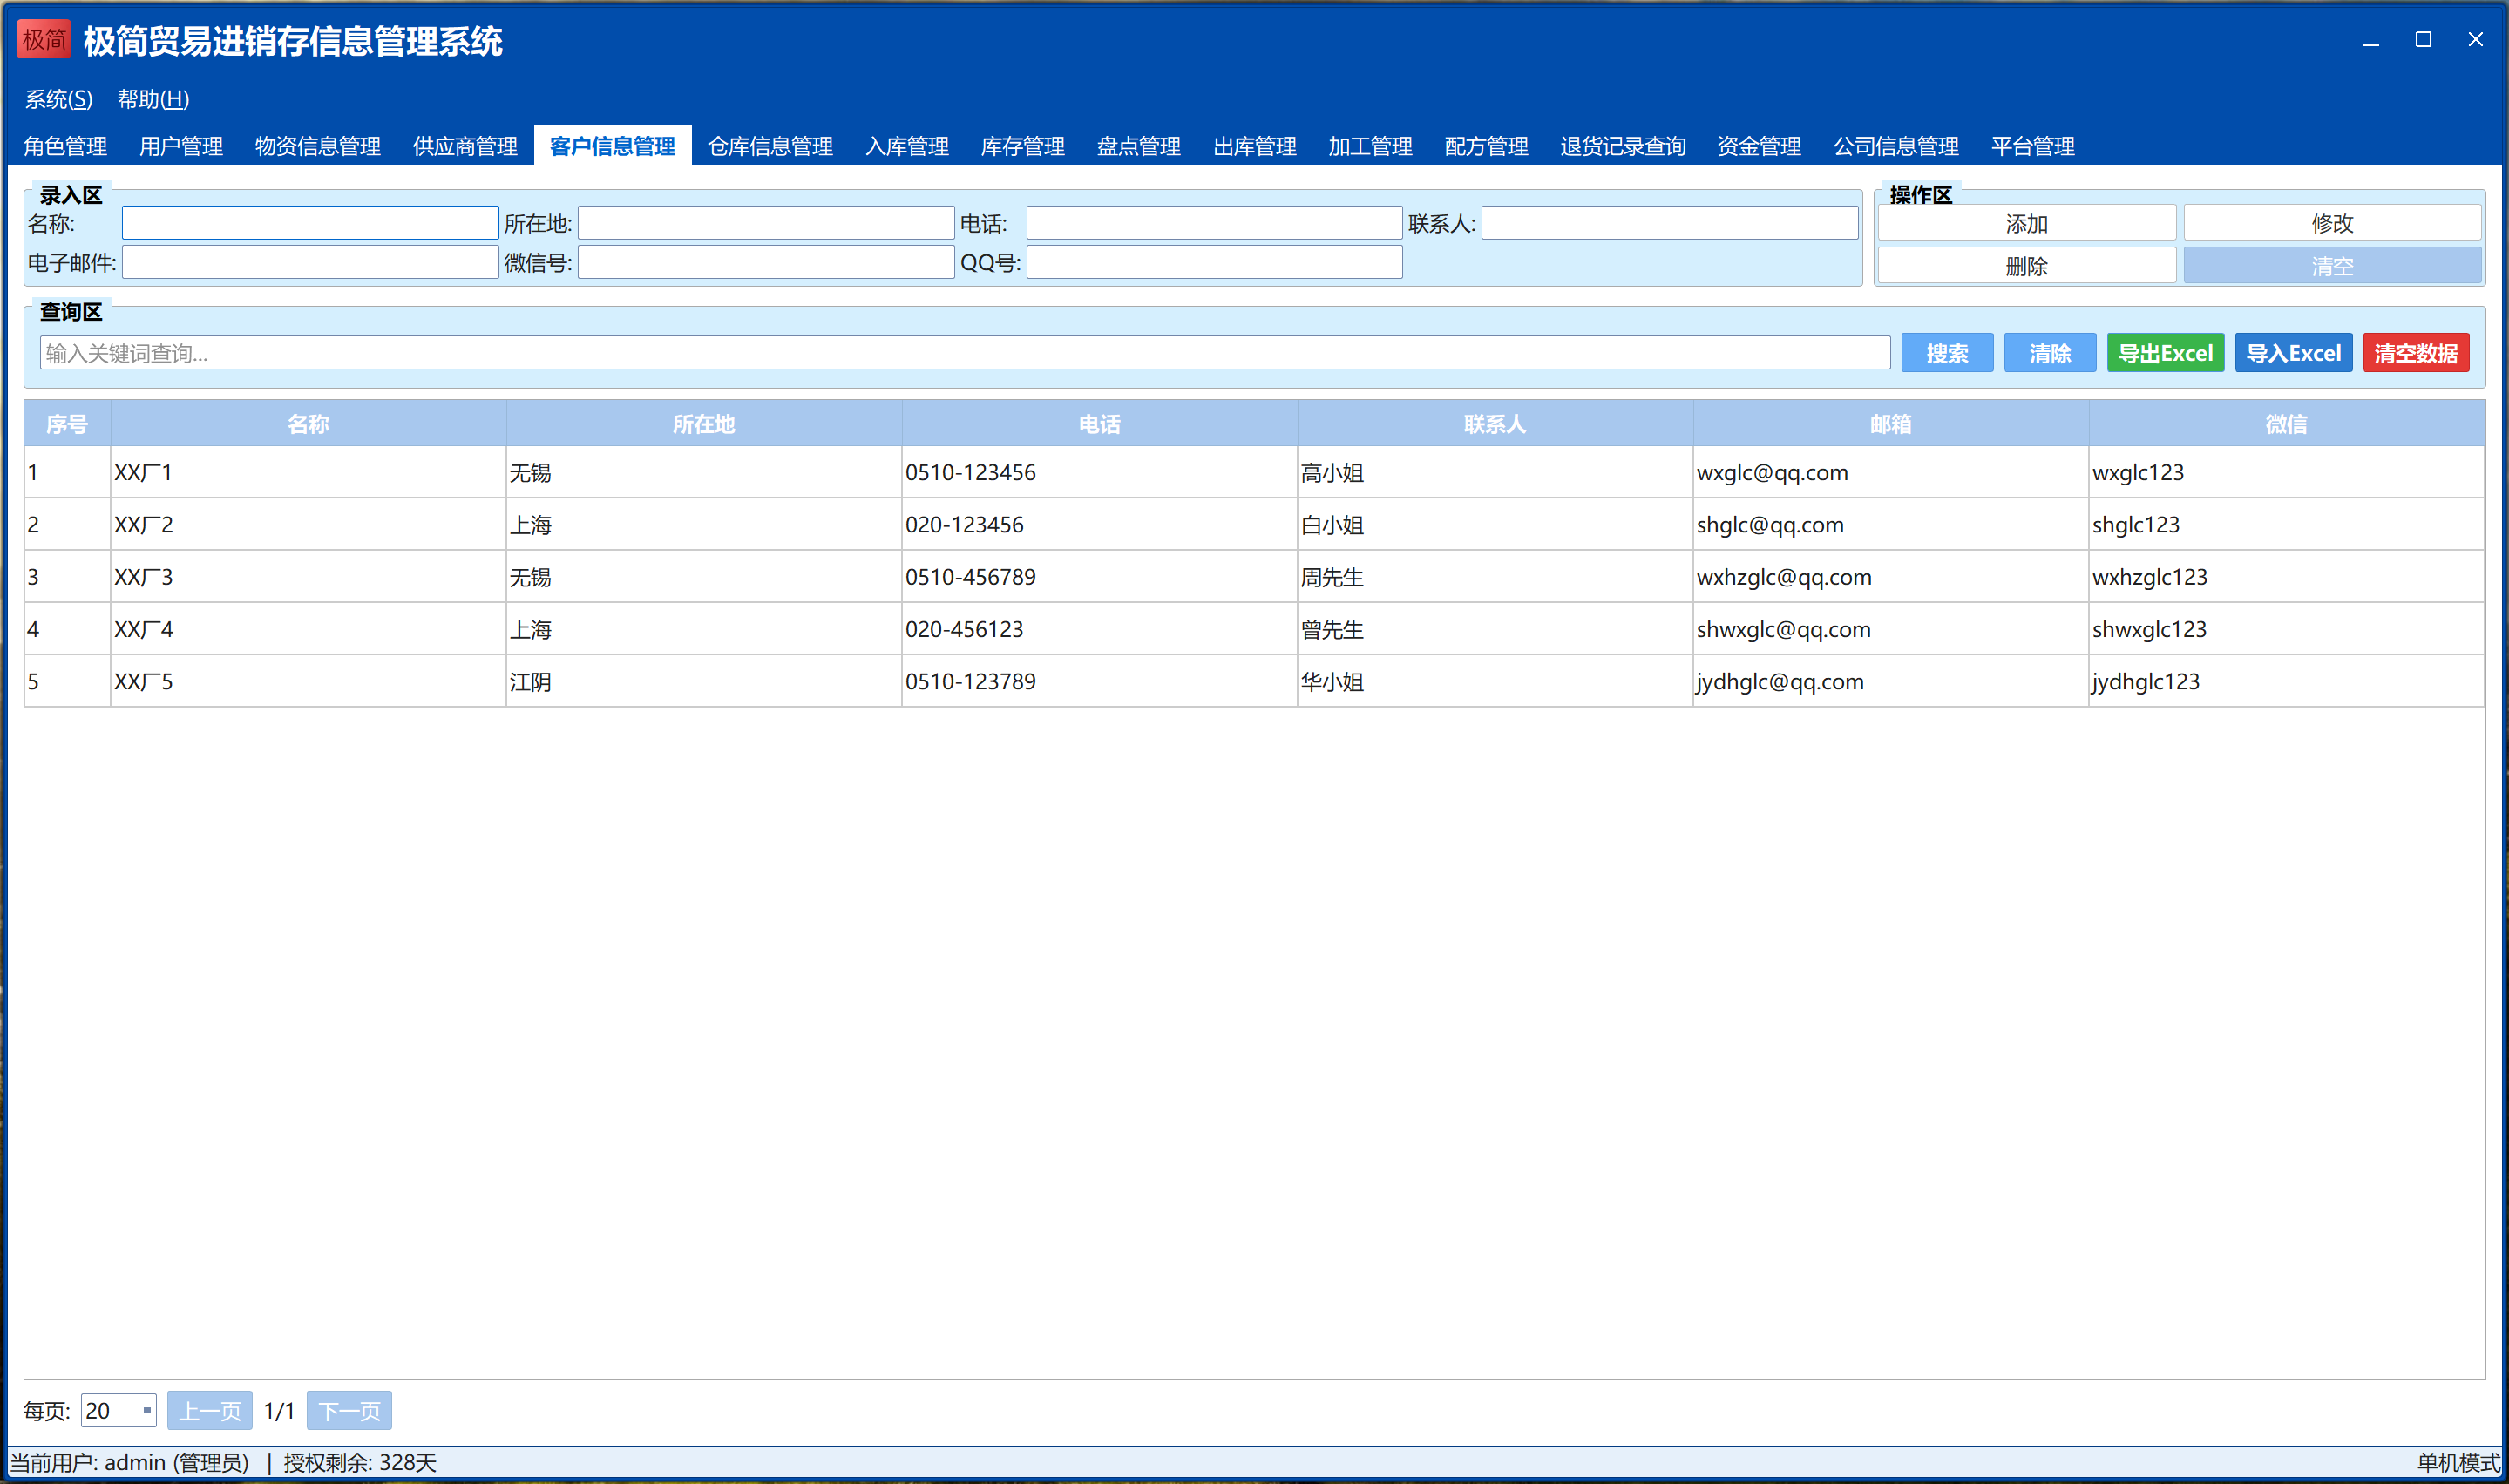This screenshot has height=1484, width=2509.
Task: Click the 添加 button
Action: tap(2026, 223)
